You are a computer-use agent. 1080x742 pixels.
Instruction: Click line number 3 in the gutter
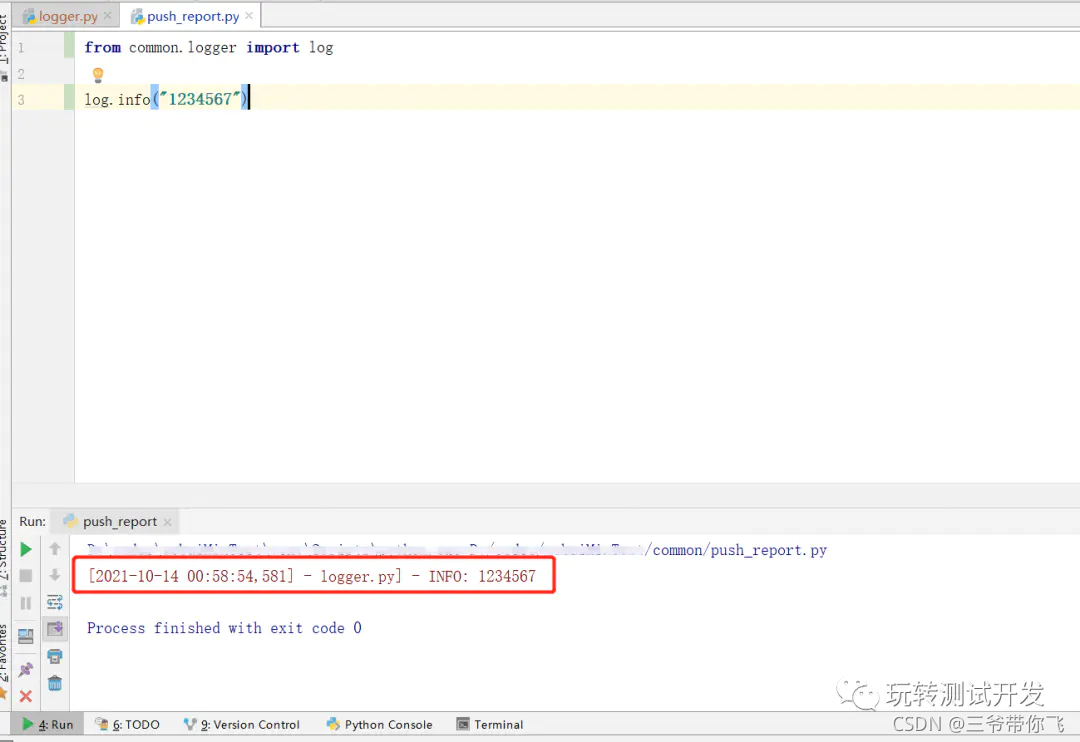21,100
